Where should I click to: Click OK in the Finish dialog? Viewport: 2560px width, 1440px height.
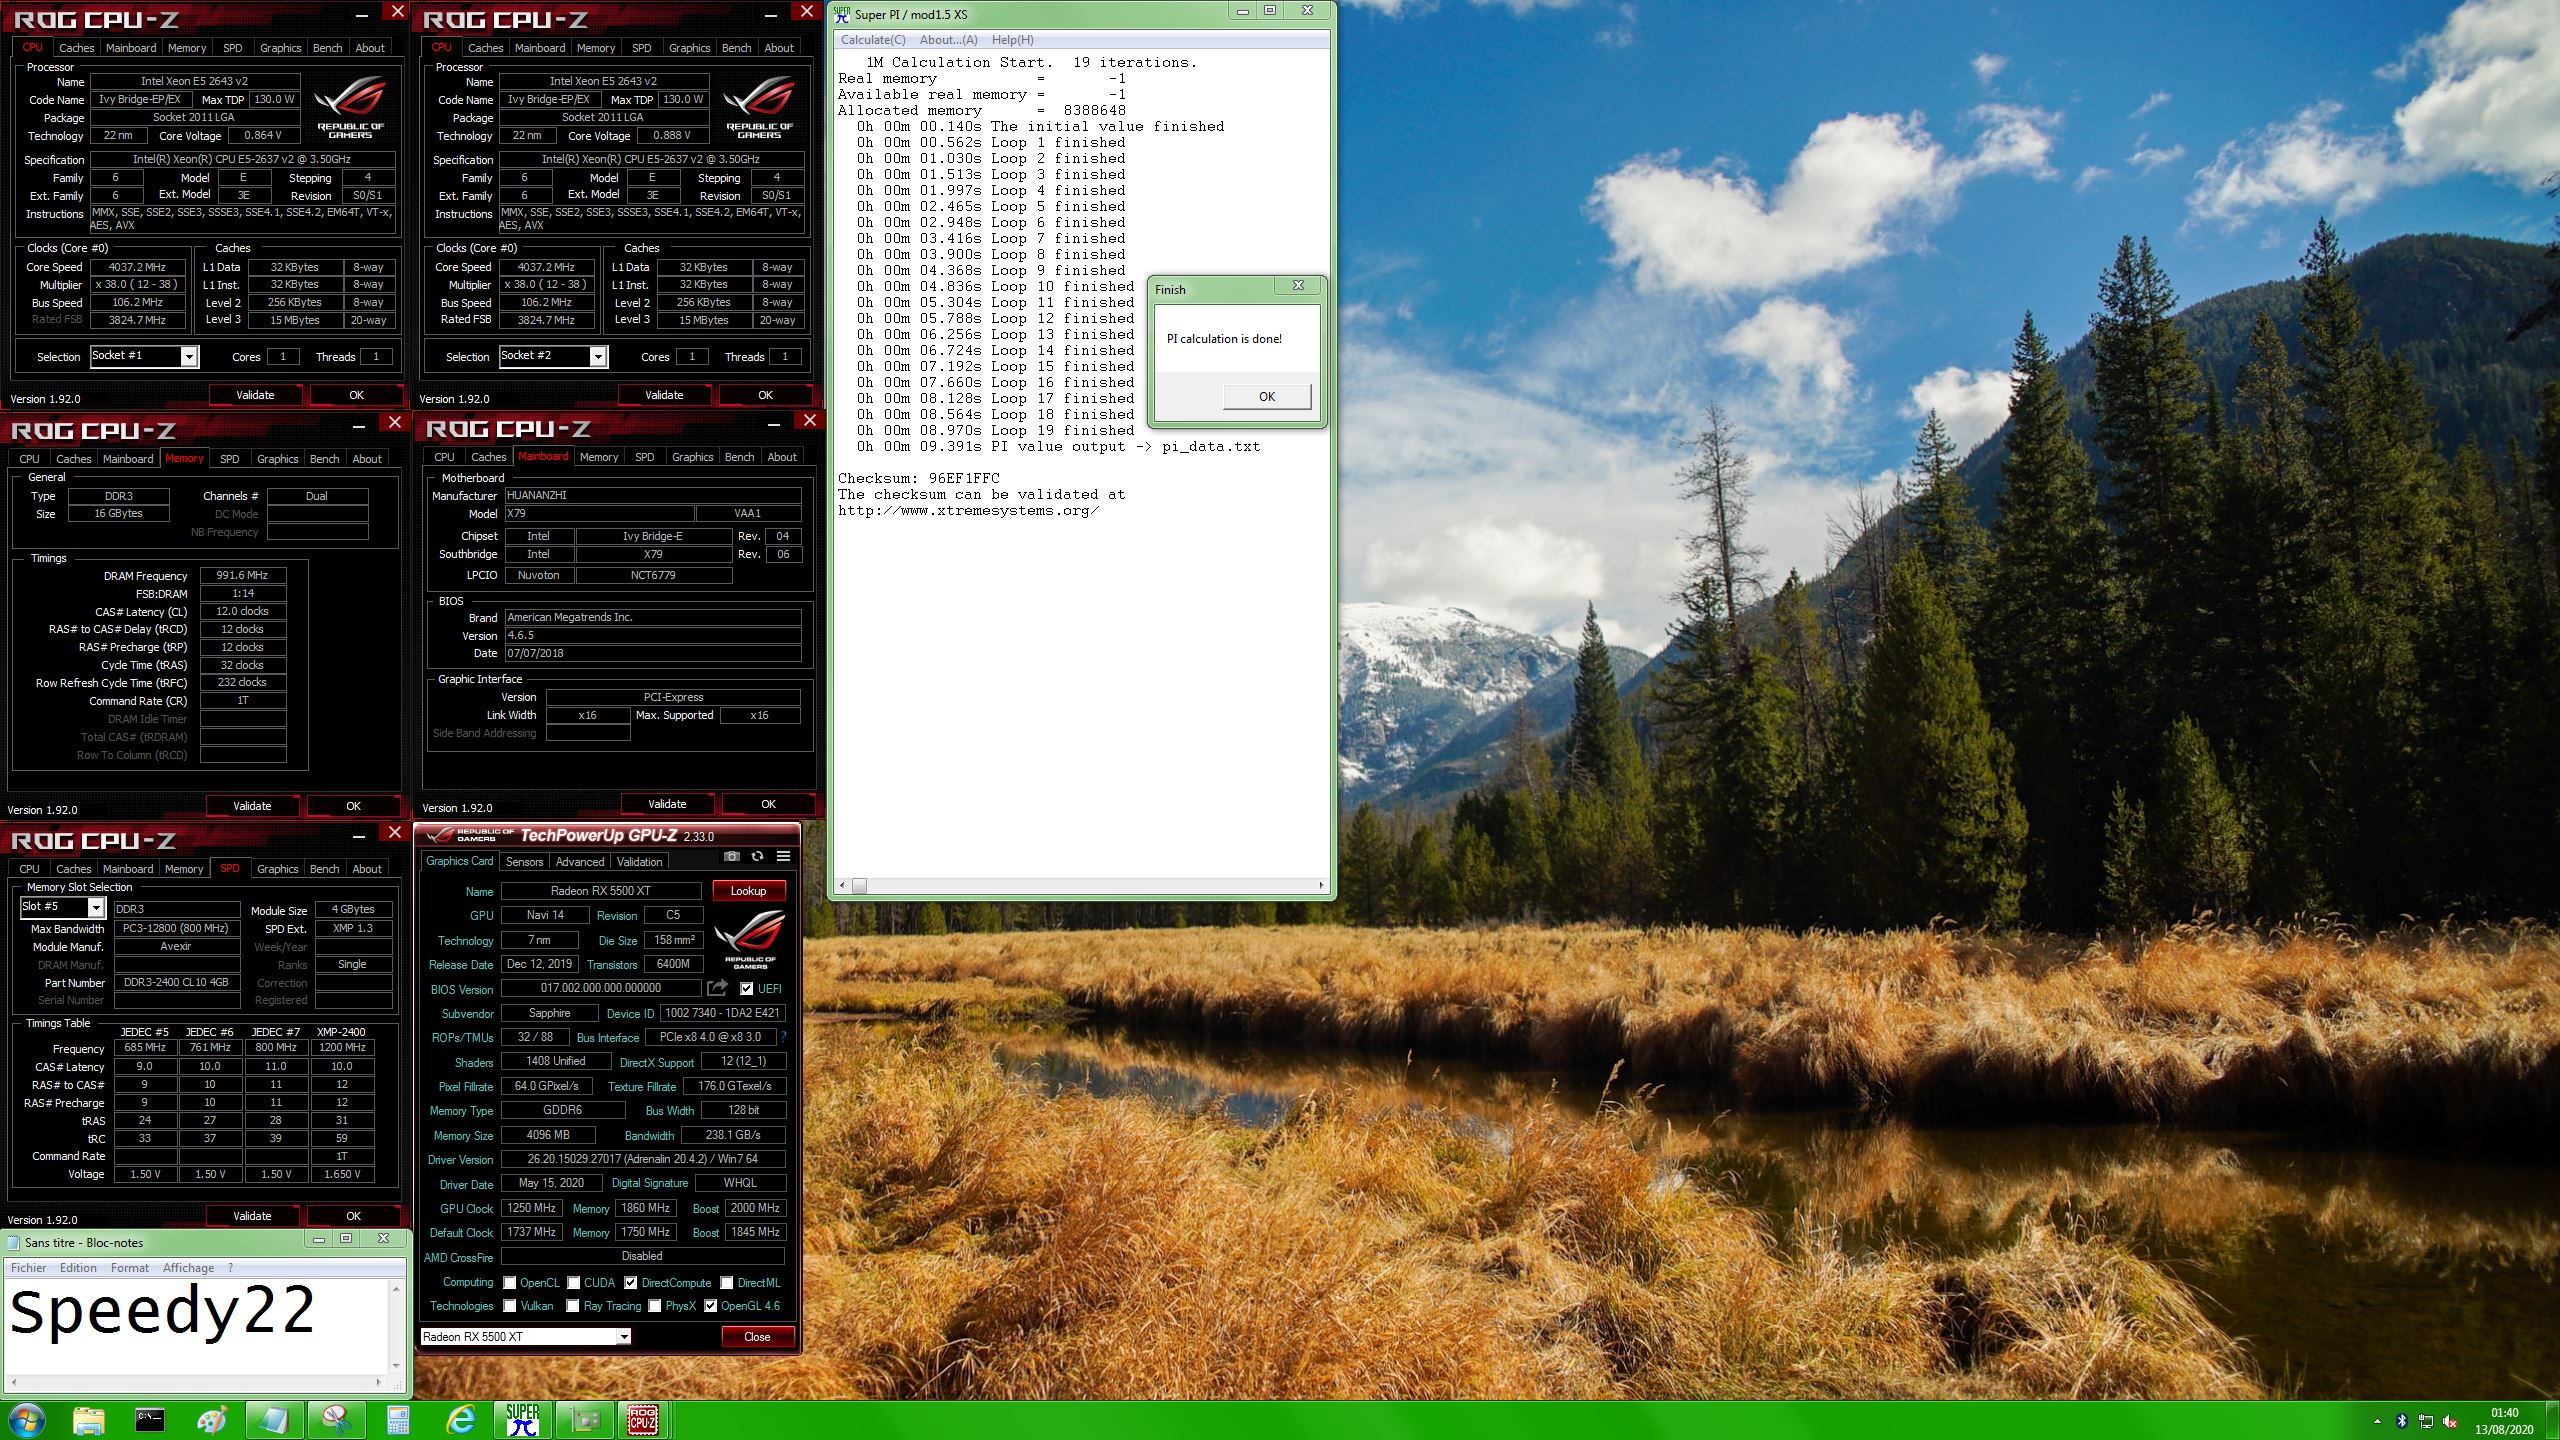tap(1266, 396)
